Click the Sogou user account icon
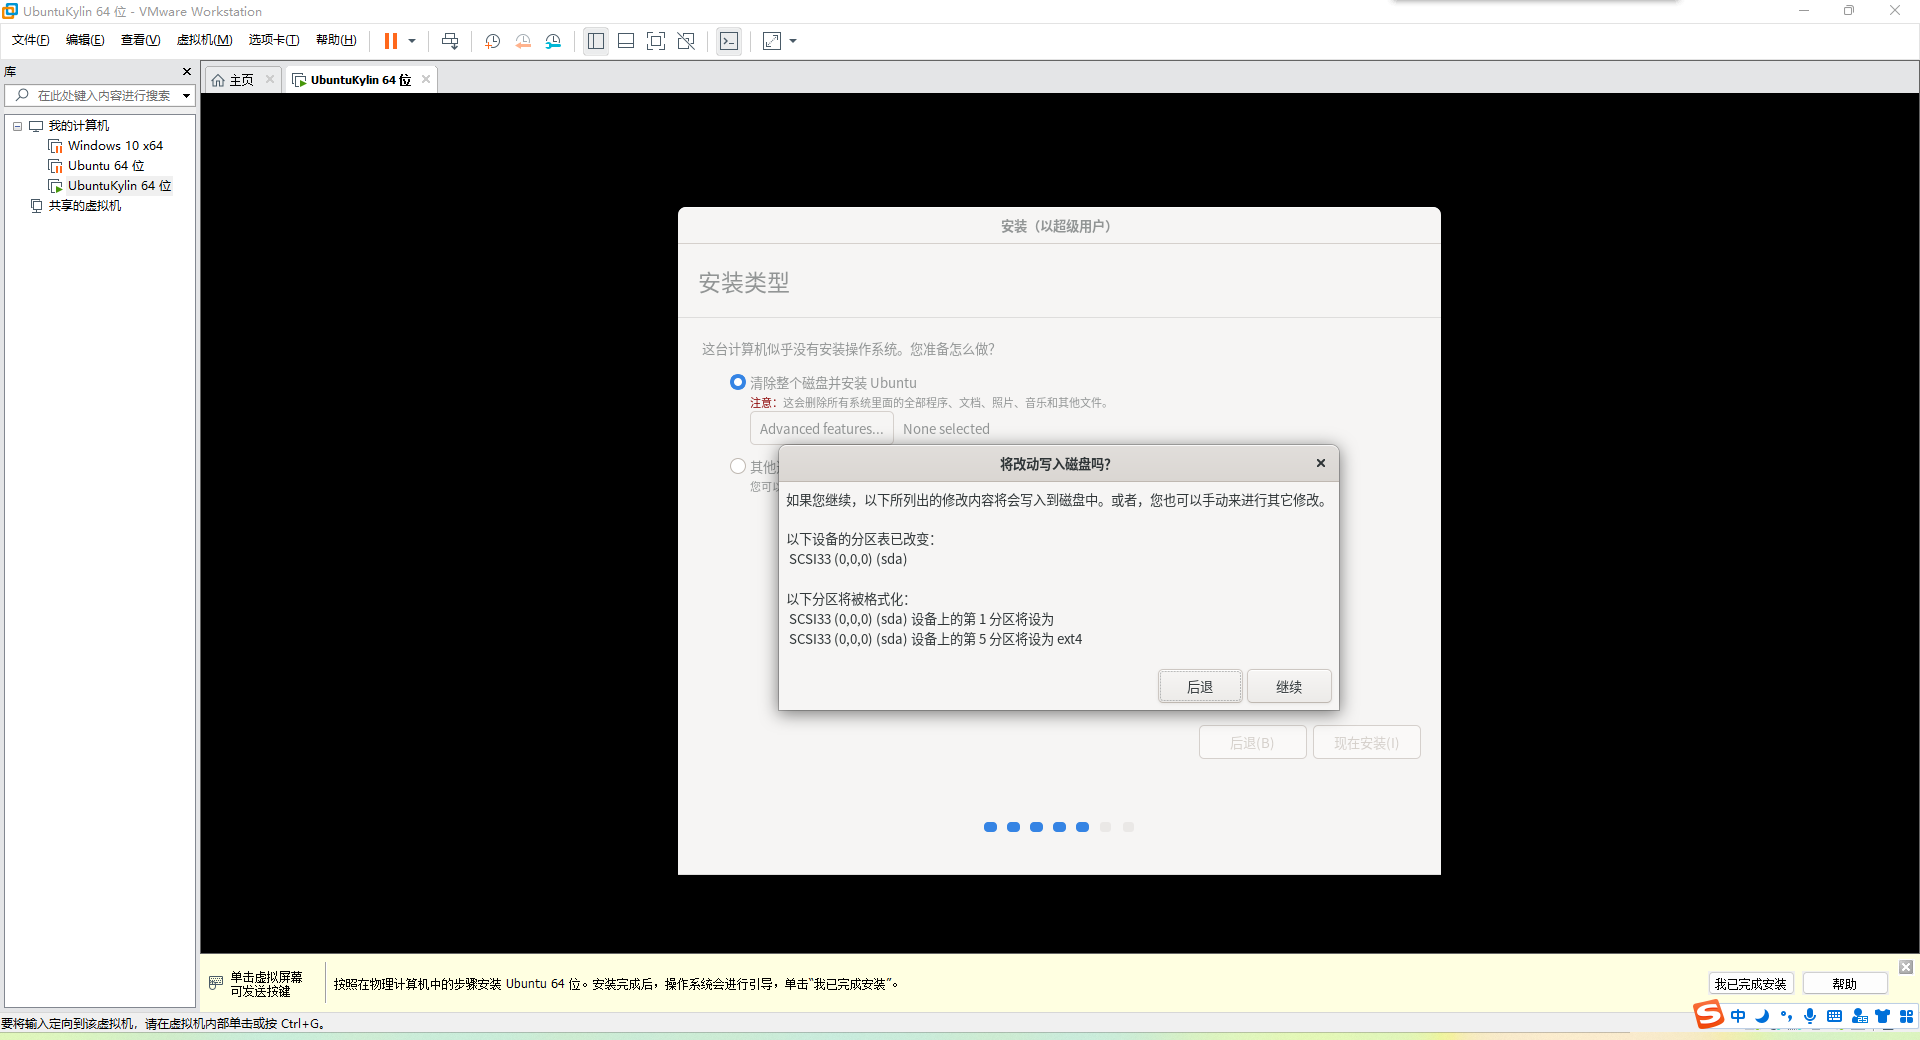Viewport: 1920px width, 1040px height. coord(1859,1016)
